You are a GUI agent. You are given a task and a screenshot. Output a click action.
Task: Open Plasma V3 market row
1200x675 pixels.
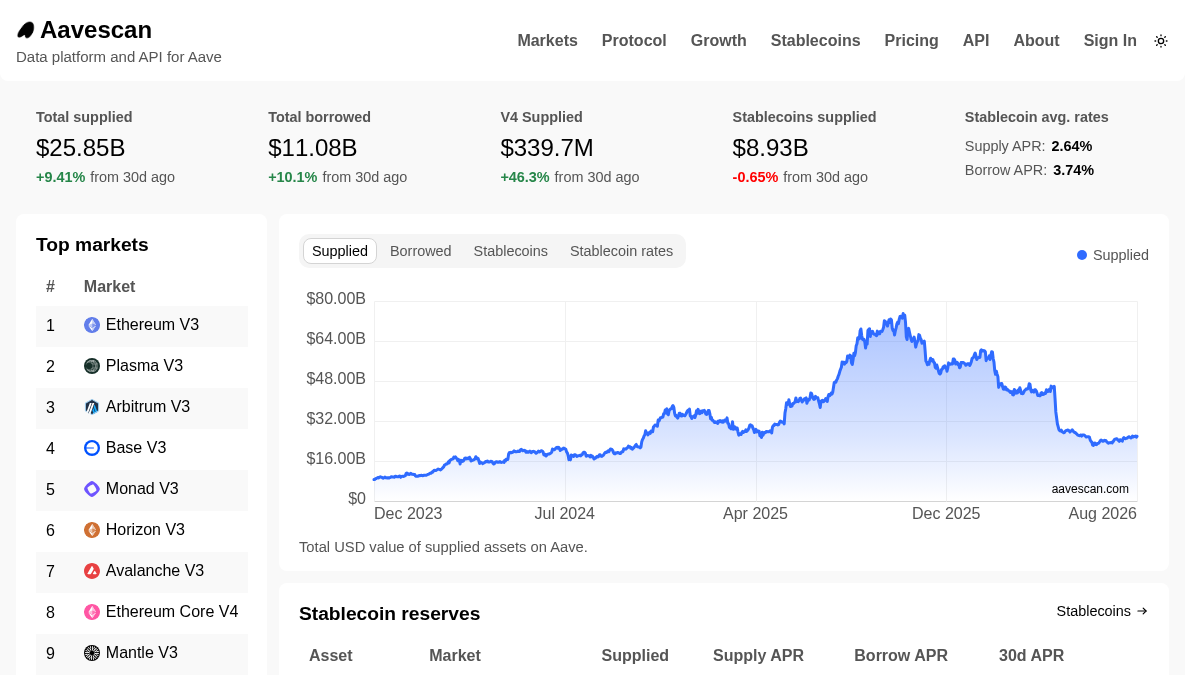click(142, 367)
